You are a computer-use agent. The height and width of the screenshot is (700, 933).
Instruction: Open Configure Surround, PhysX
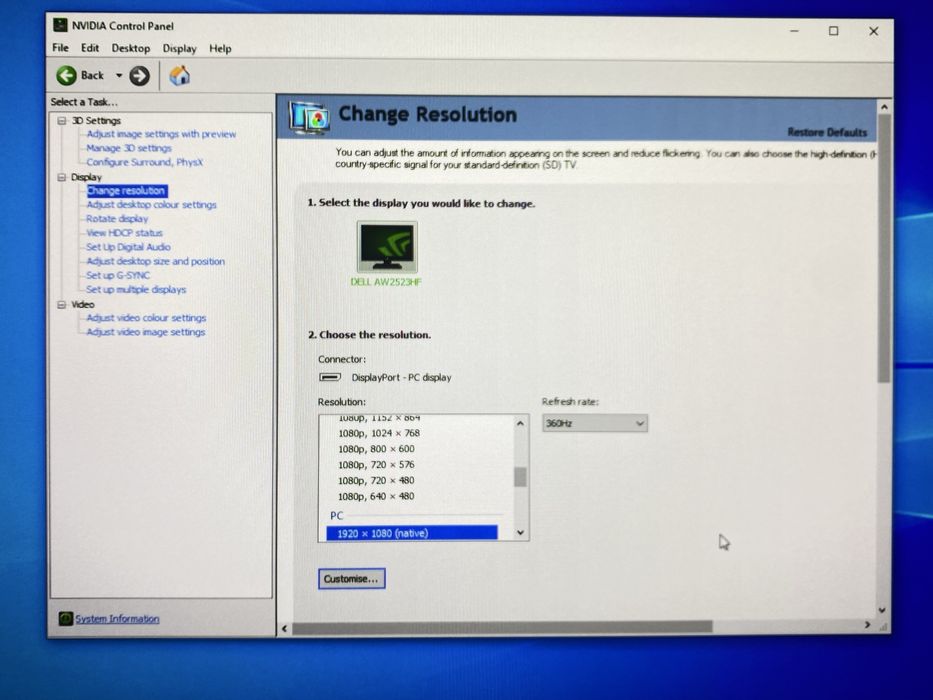(x=145, y=162)
